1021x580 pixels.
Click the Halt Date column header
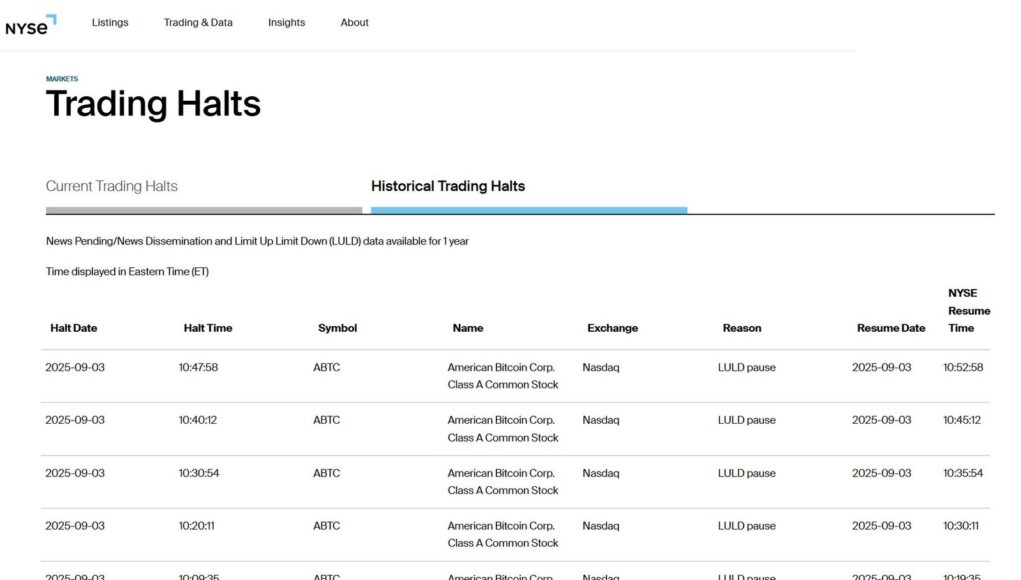(74, 328)
